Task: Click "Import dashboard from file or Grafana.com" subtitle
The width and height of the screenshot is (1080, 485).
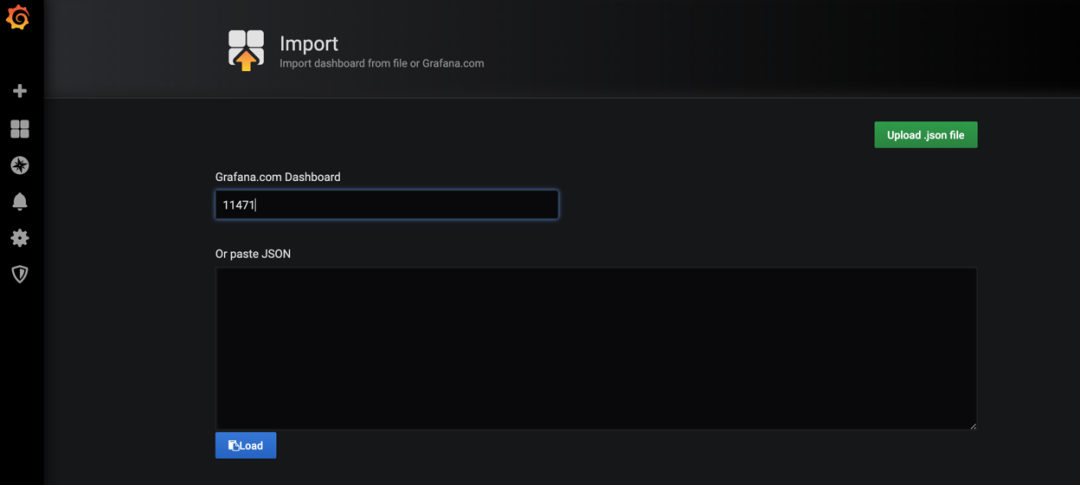Action: (382, 63)
